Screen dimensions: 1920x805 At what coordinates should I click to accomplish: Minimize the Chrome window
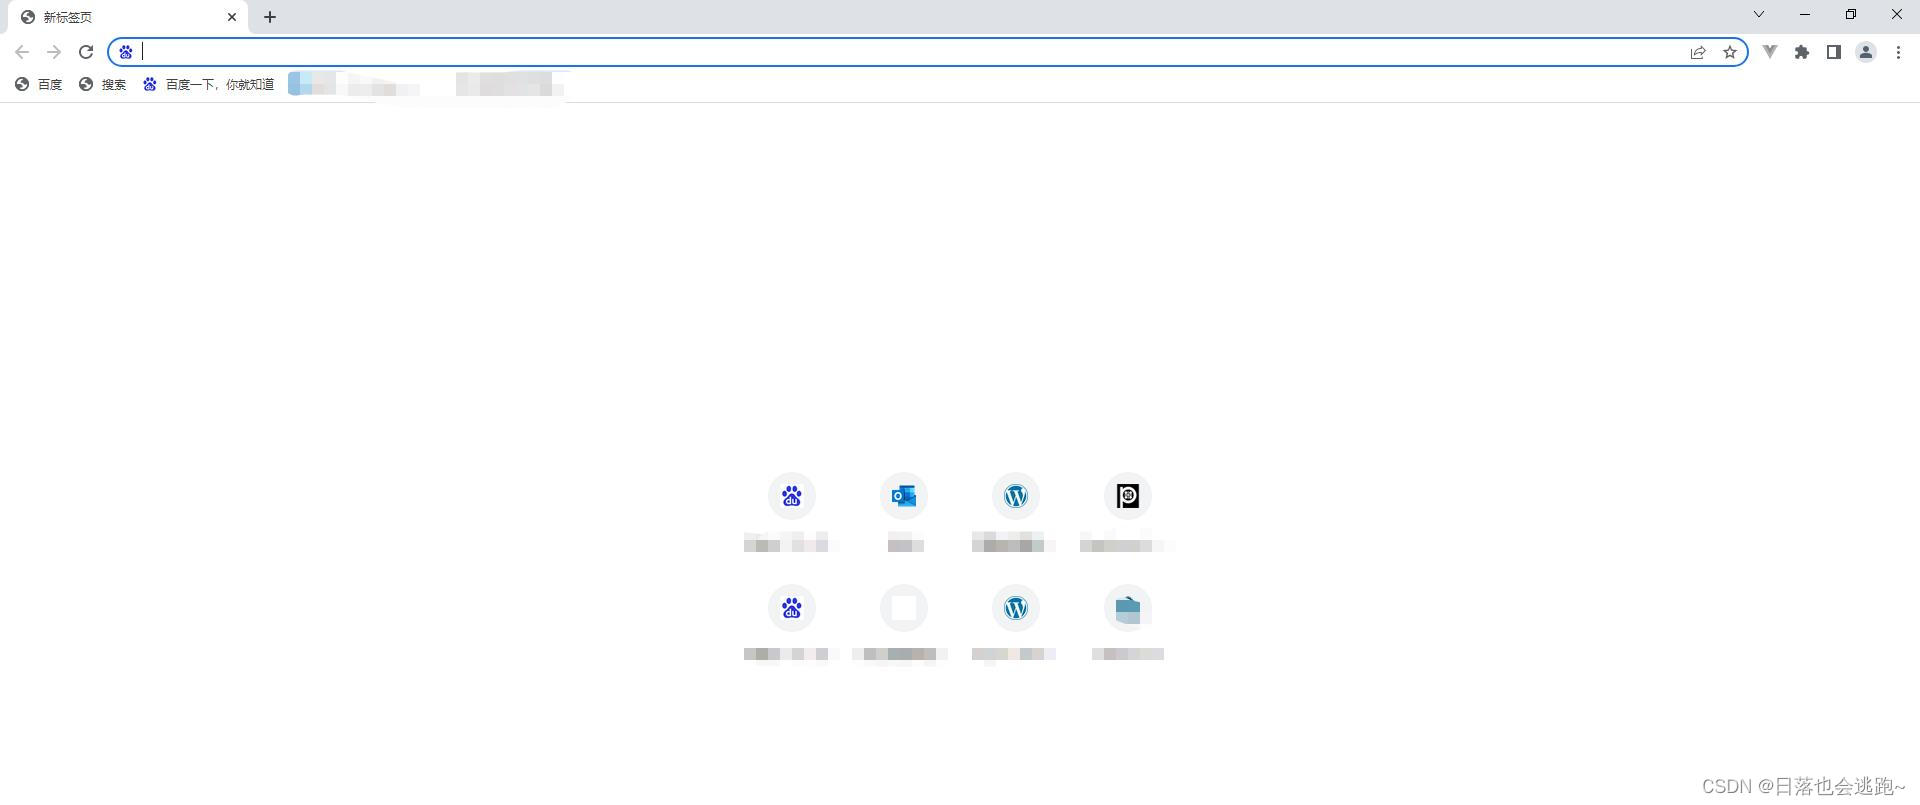[1805, 15]
